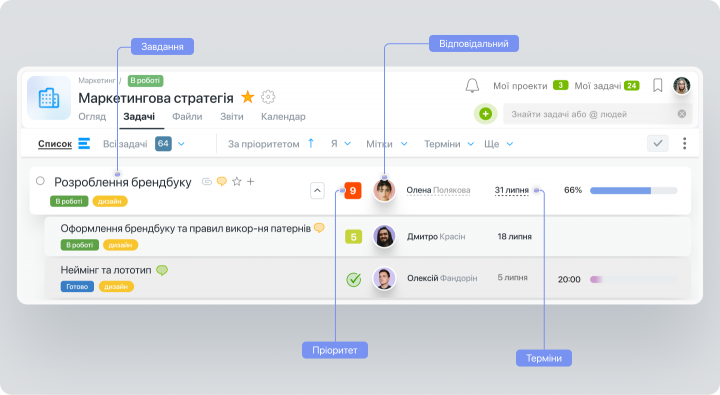The image size is (720, 395).
Task: Mark Розроблення брендбуку complete via circle
Action: [40, 181]
